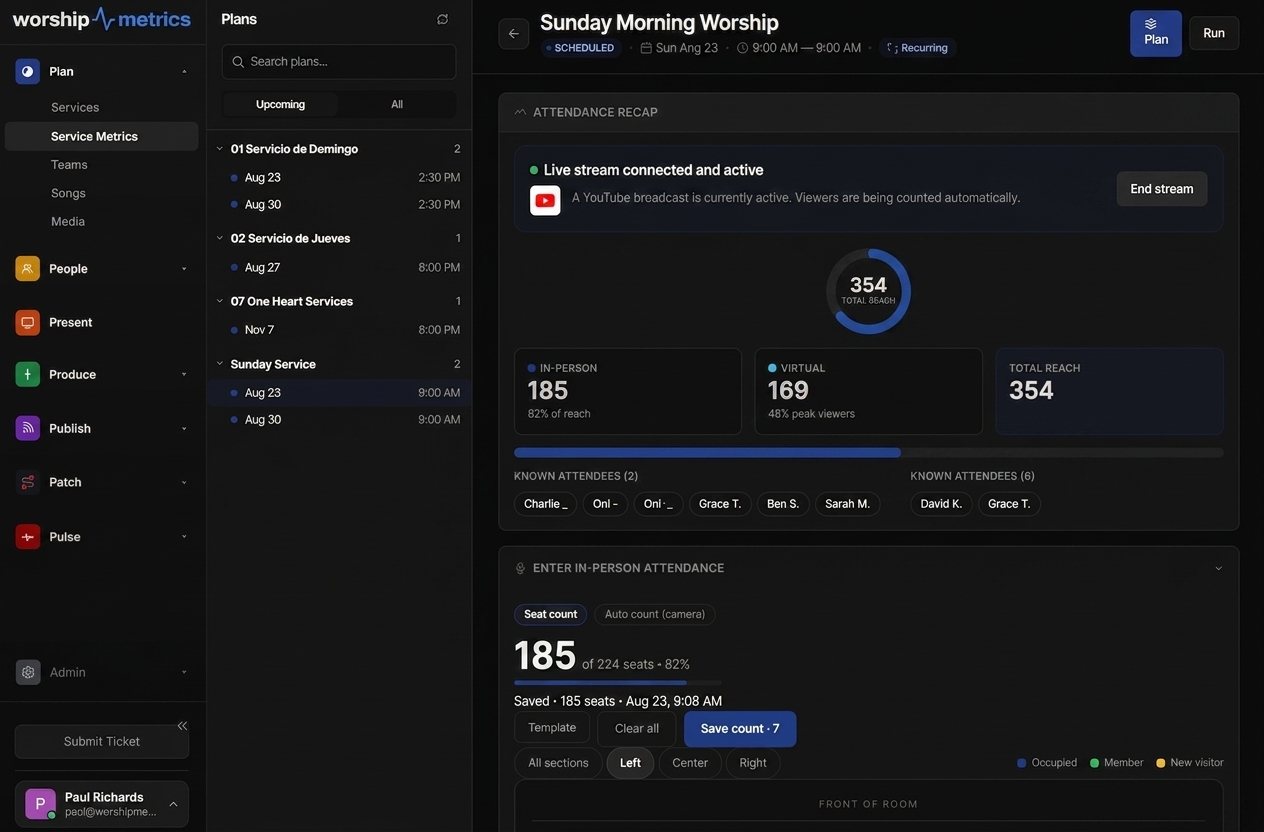The width and height of the screenshot is (1264, 832).
Task: Go back using the arrow button
Action: pos(514,33)
